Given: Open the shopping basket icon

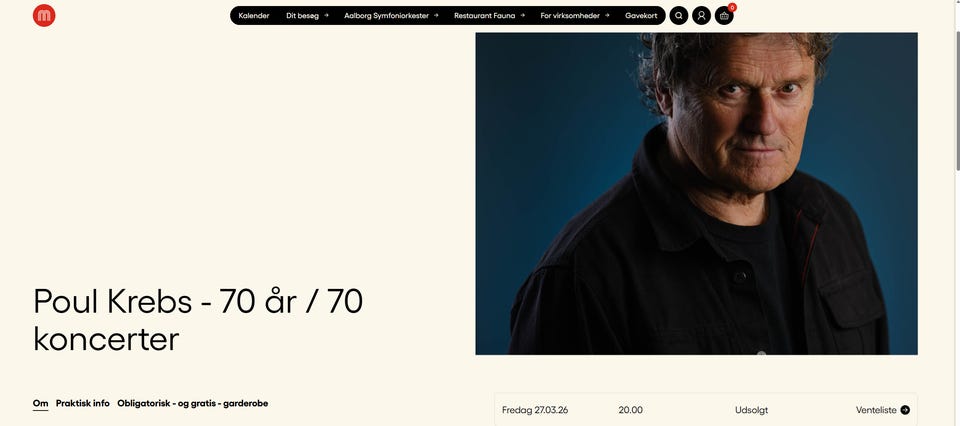Looking at the screenshot, I should pyautogui.click(x=724, y=16).
